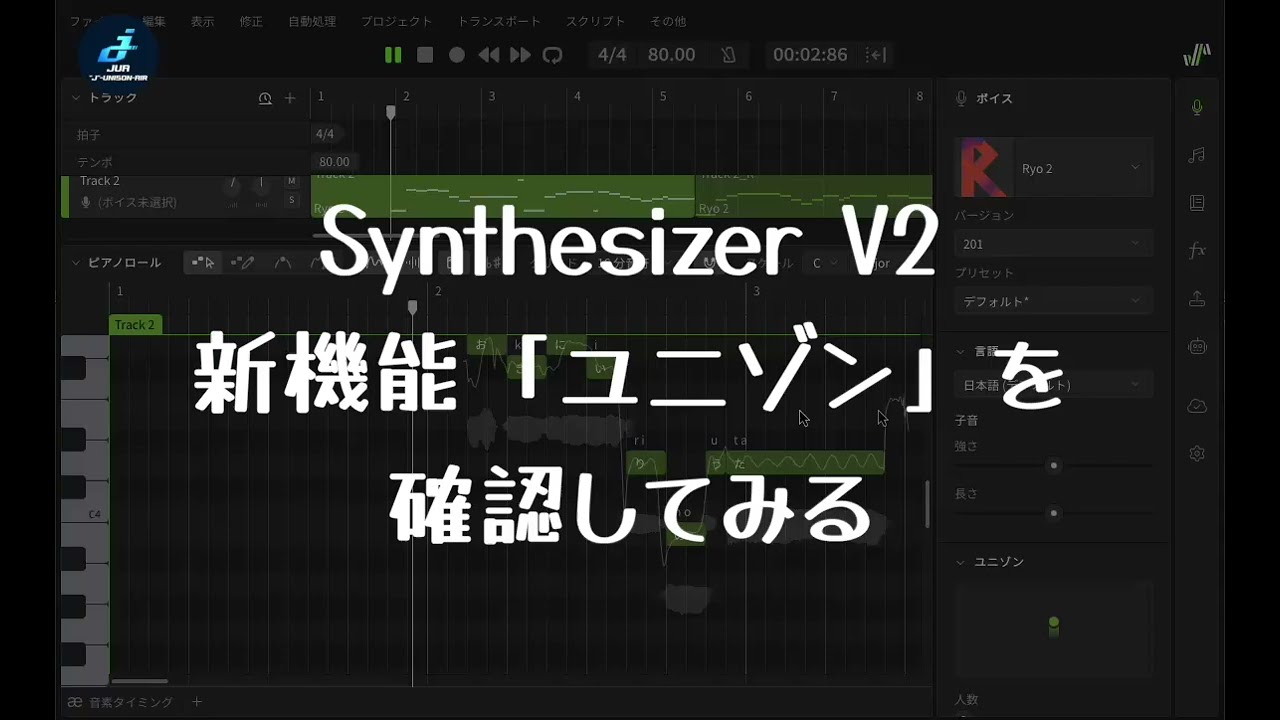Rewind using the double-left arrow button
This screenshot has height=720, width=1280.
pyautogui.click(x=489, y=55)
